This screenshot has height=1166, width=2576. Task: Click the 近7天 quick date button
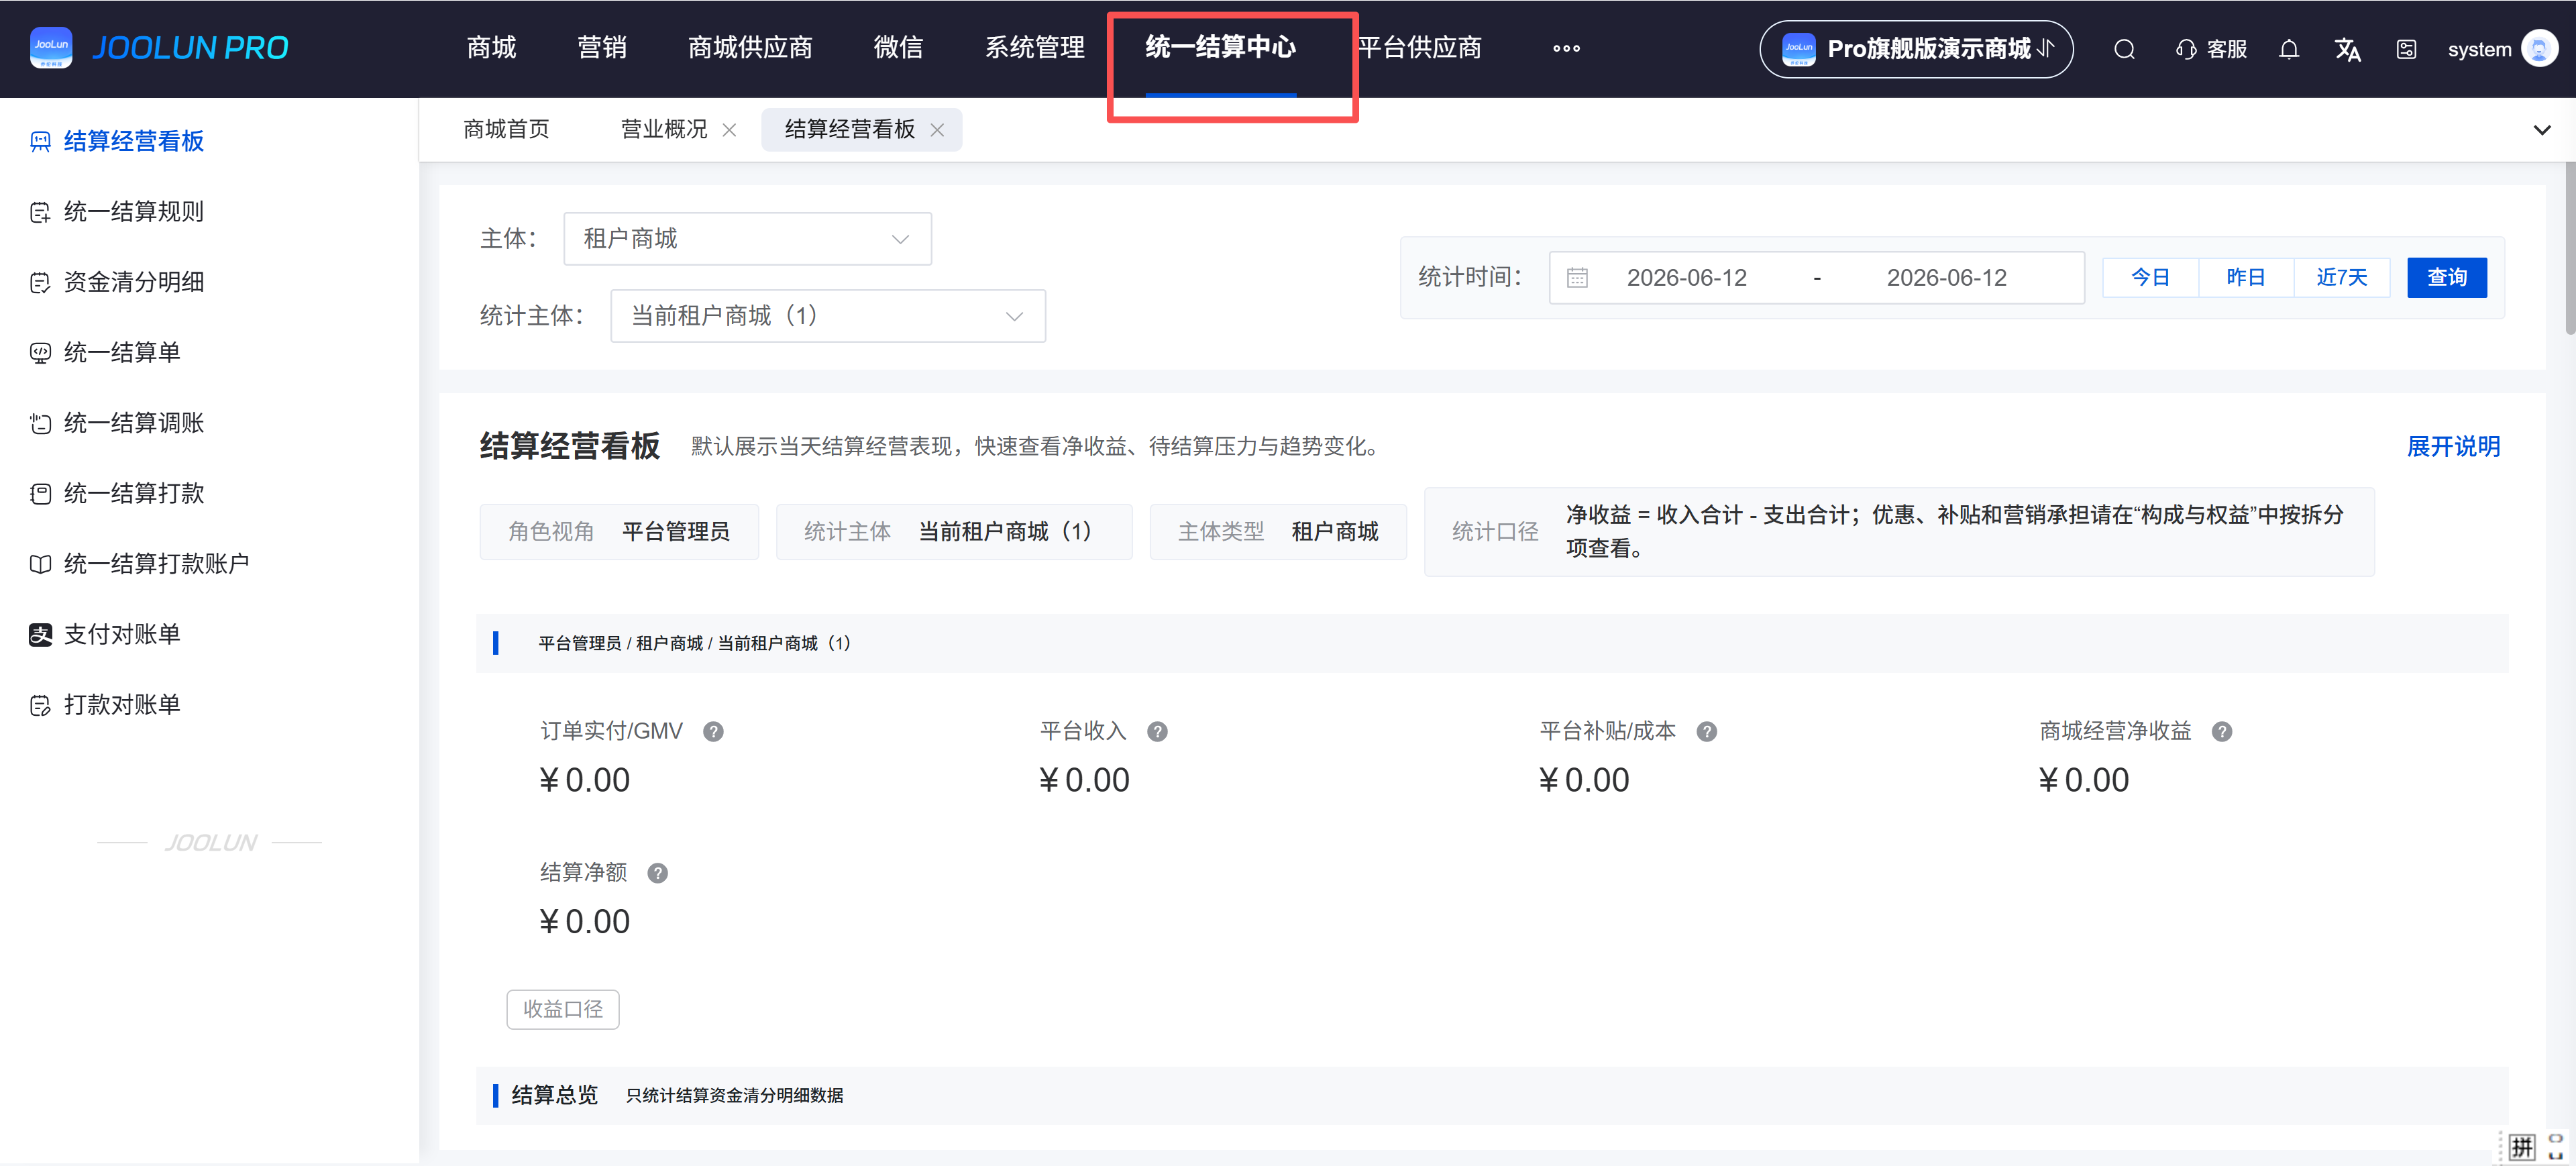2342,278
